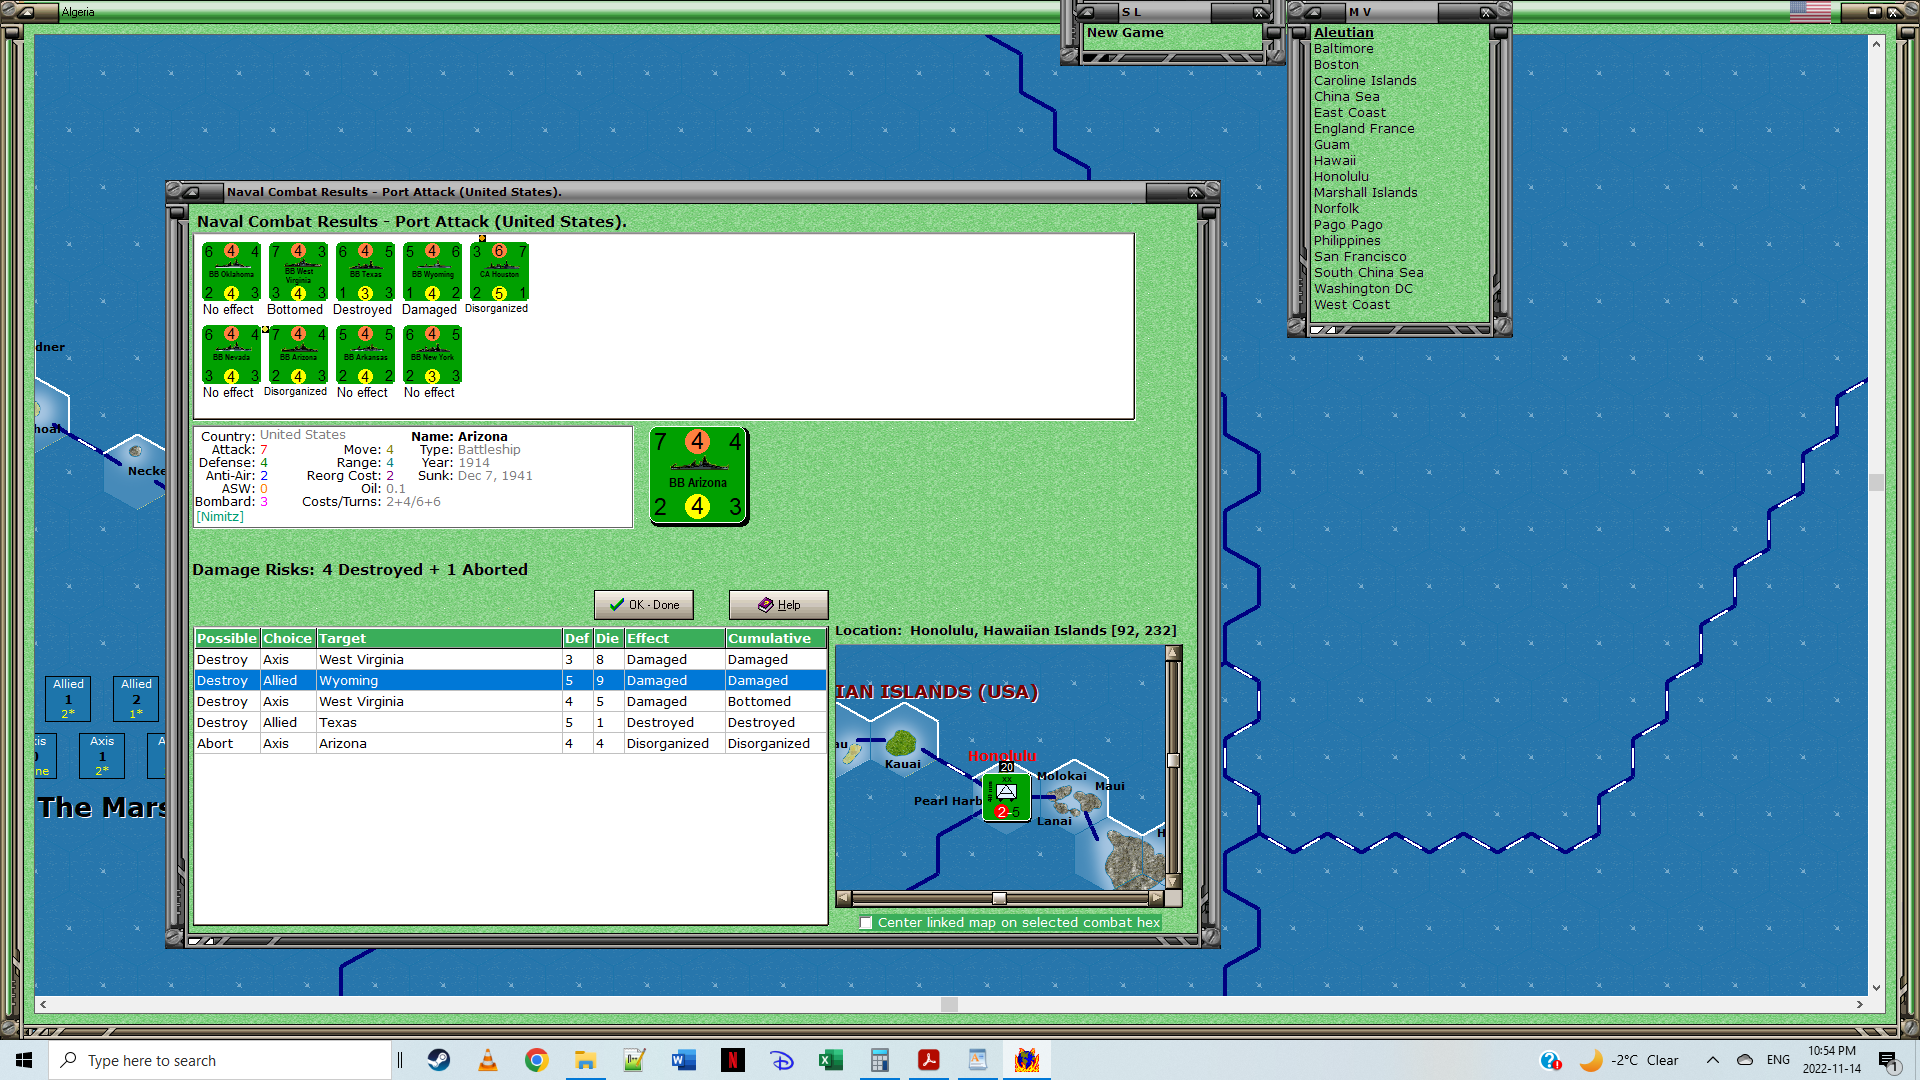This screenshot has height=1080, width=1920.
Task: Open Steam from the taskbar
Action: [439, 1060]
